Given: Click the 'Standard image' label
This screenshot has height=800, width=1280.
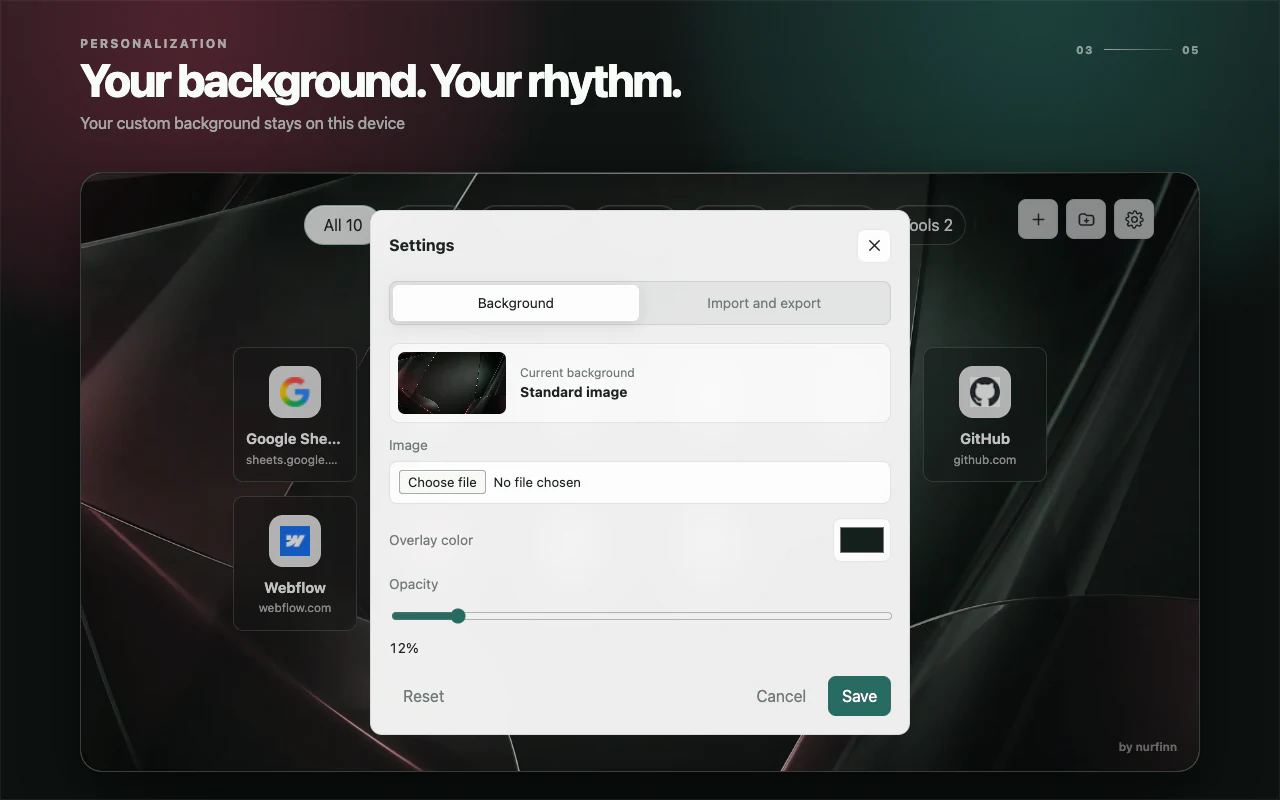Looking at the screenshot, I should click(574, 392).
